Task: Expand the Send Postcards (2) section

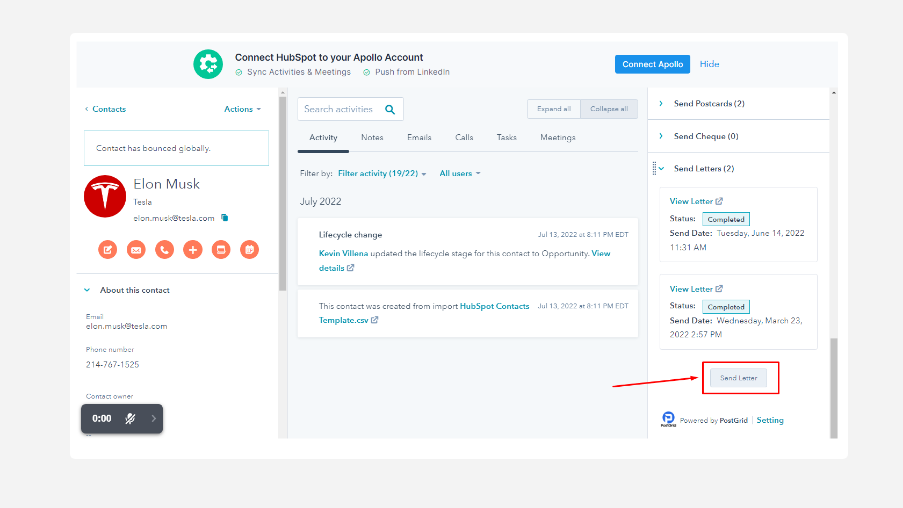Action: (x=661, y=104)
